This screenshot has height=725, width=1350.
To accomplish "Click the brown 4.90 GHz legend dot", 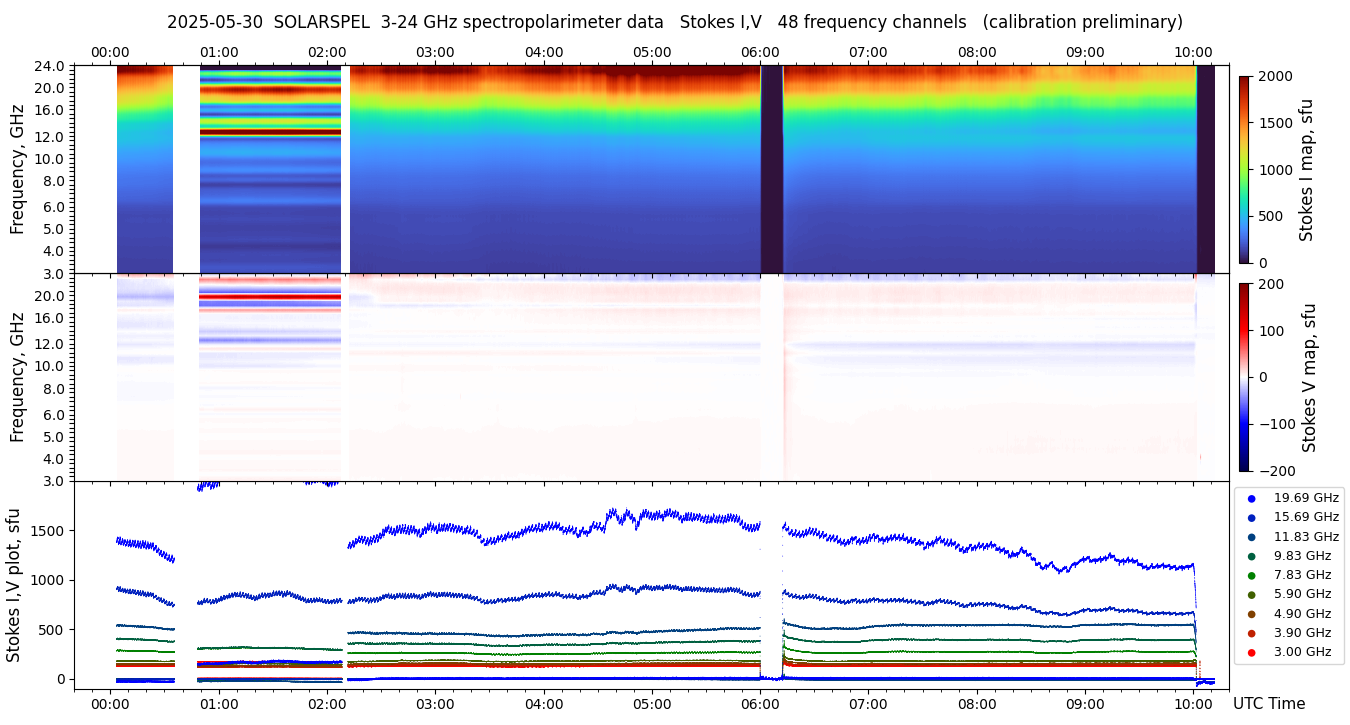I will (1251, 614).
